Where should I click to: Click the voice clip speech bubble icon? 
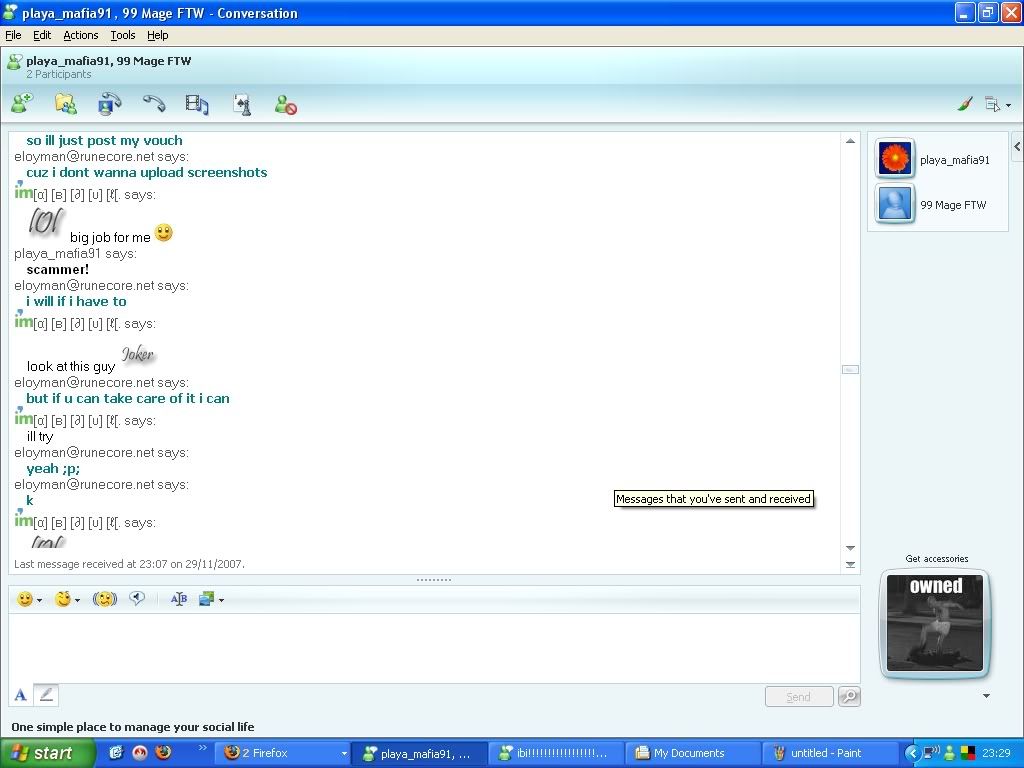[x=137, y=599]
